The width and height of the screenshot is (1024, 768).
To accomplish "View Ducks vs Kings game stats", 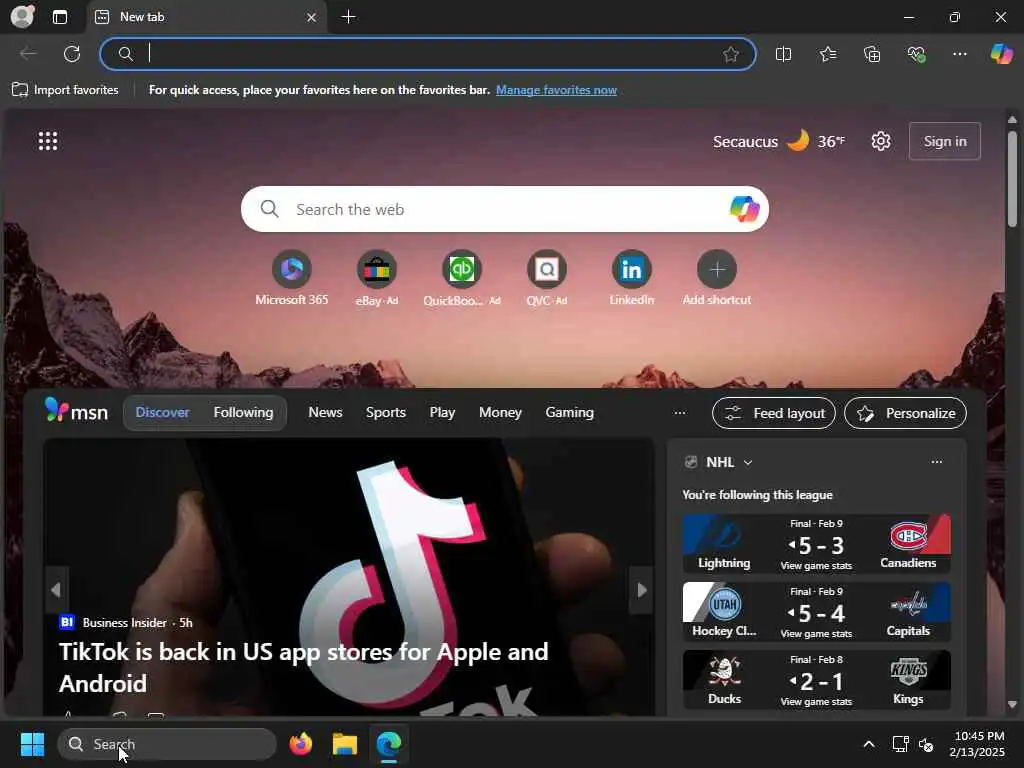I will 816,701.
